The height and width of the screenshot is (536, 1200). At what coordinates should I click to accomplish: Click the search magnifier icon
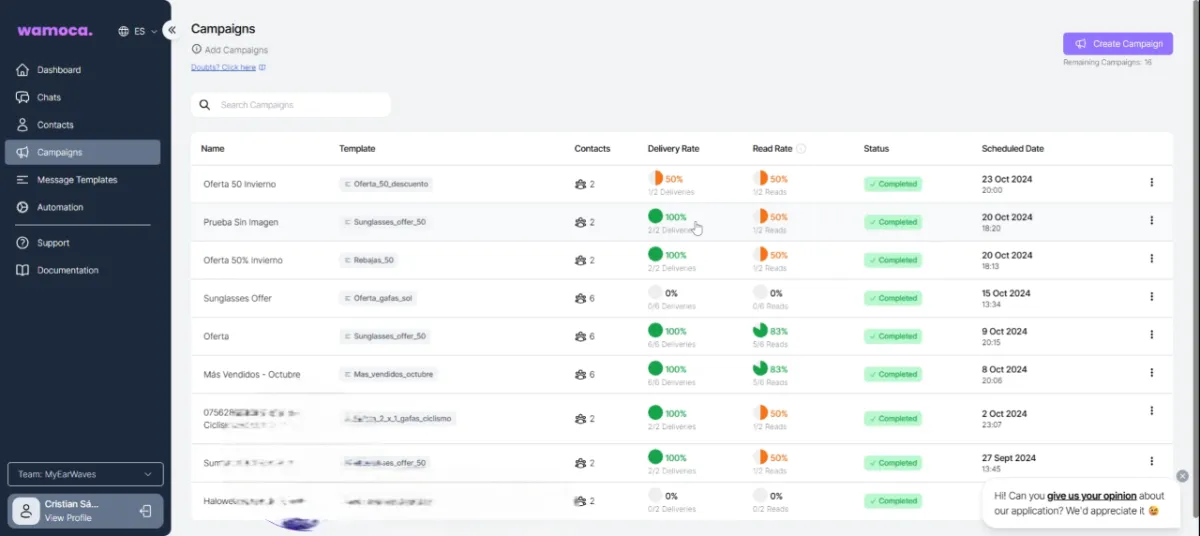click(205, 105)
